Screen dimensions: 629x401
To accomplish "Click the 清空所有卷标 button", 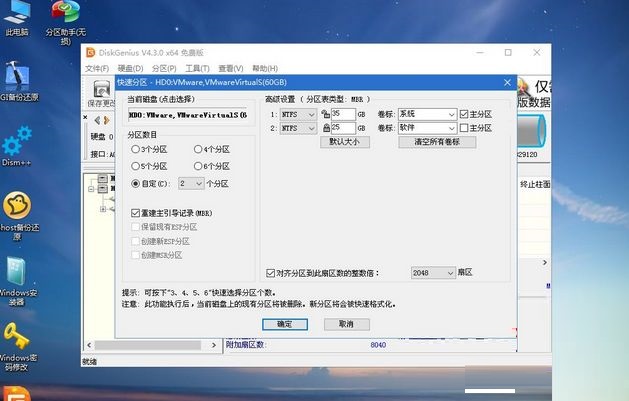I will point(437,142).
